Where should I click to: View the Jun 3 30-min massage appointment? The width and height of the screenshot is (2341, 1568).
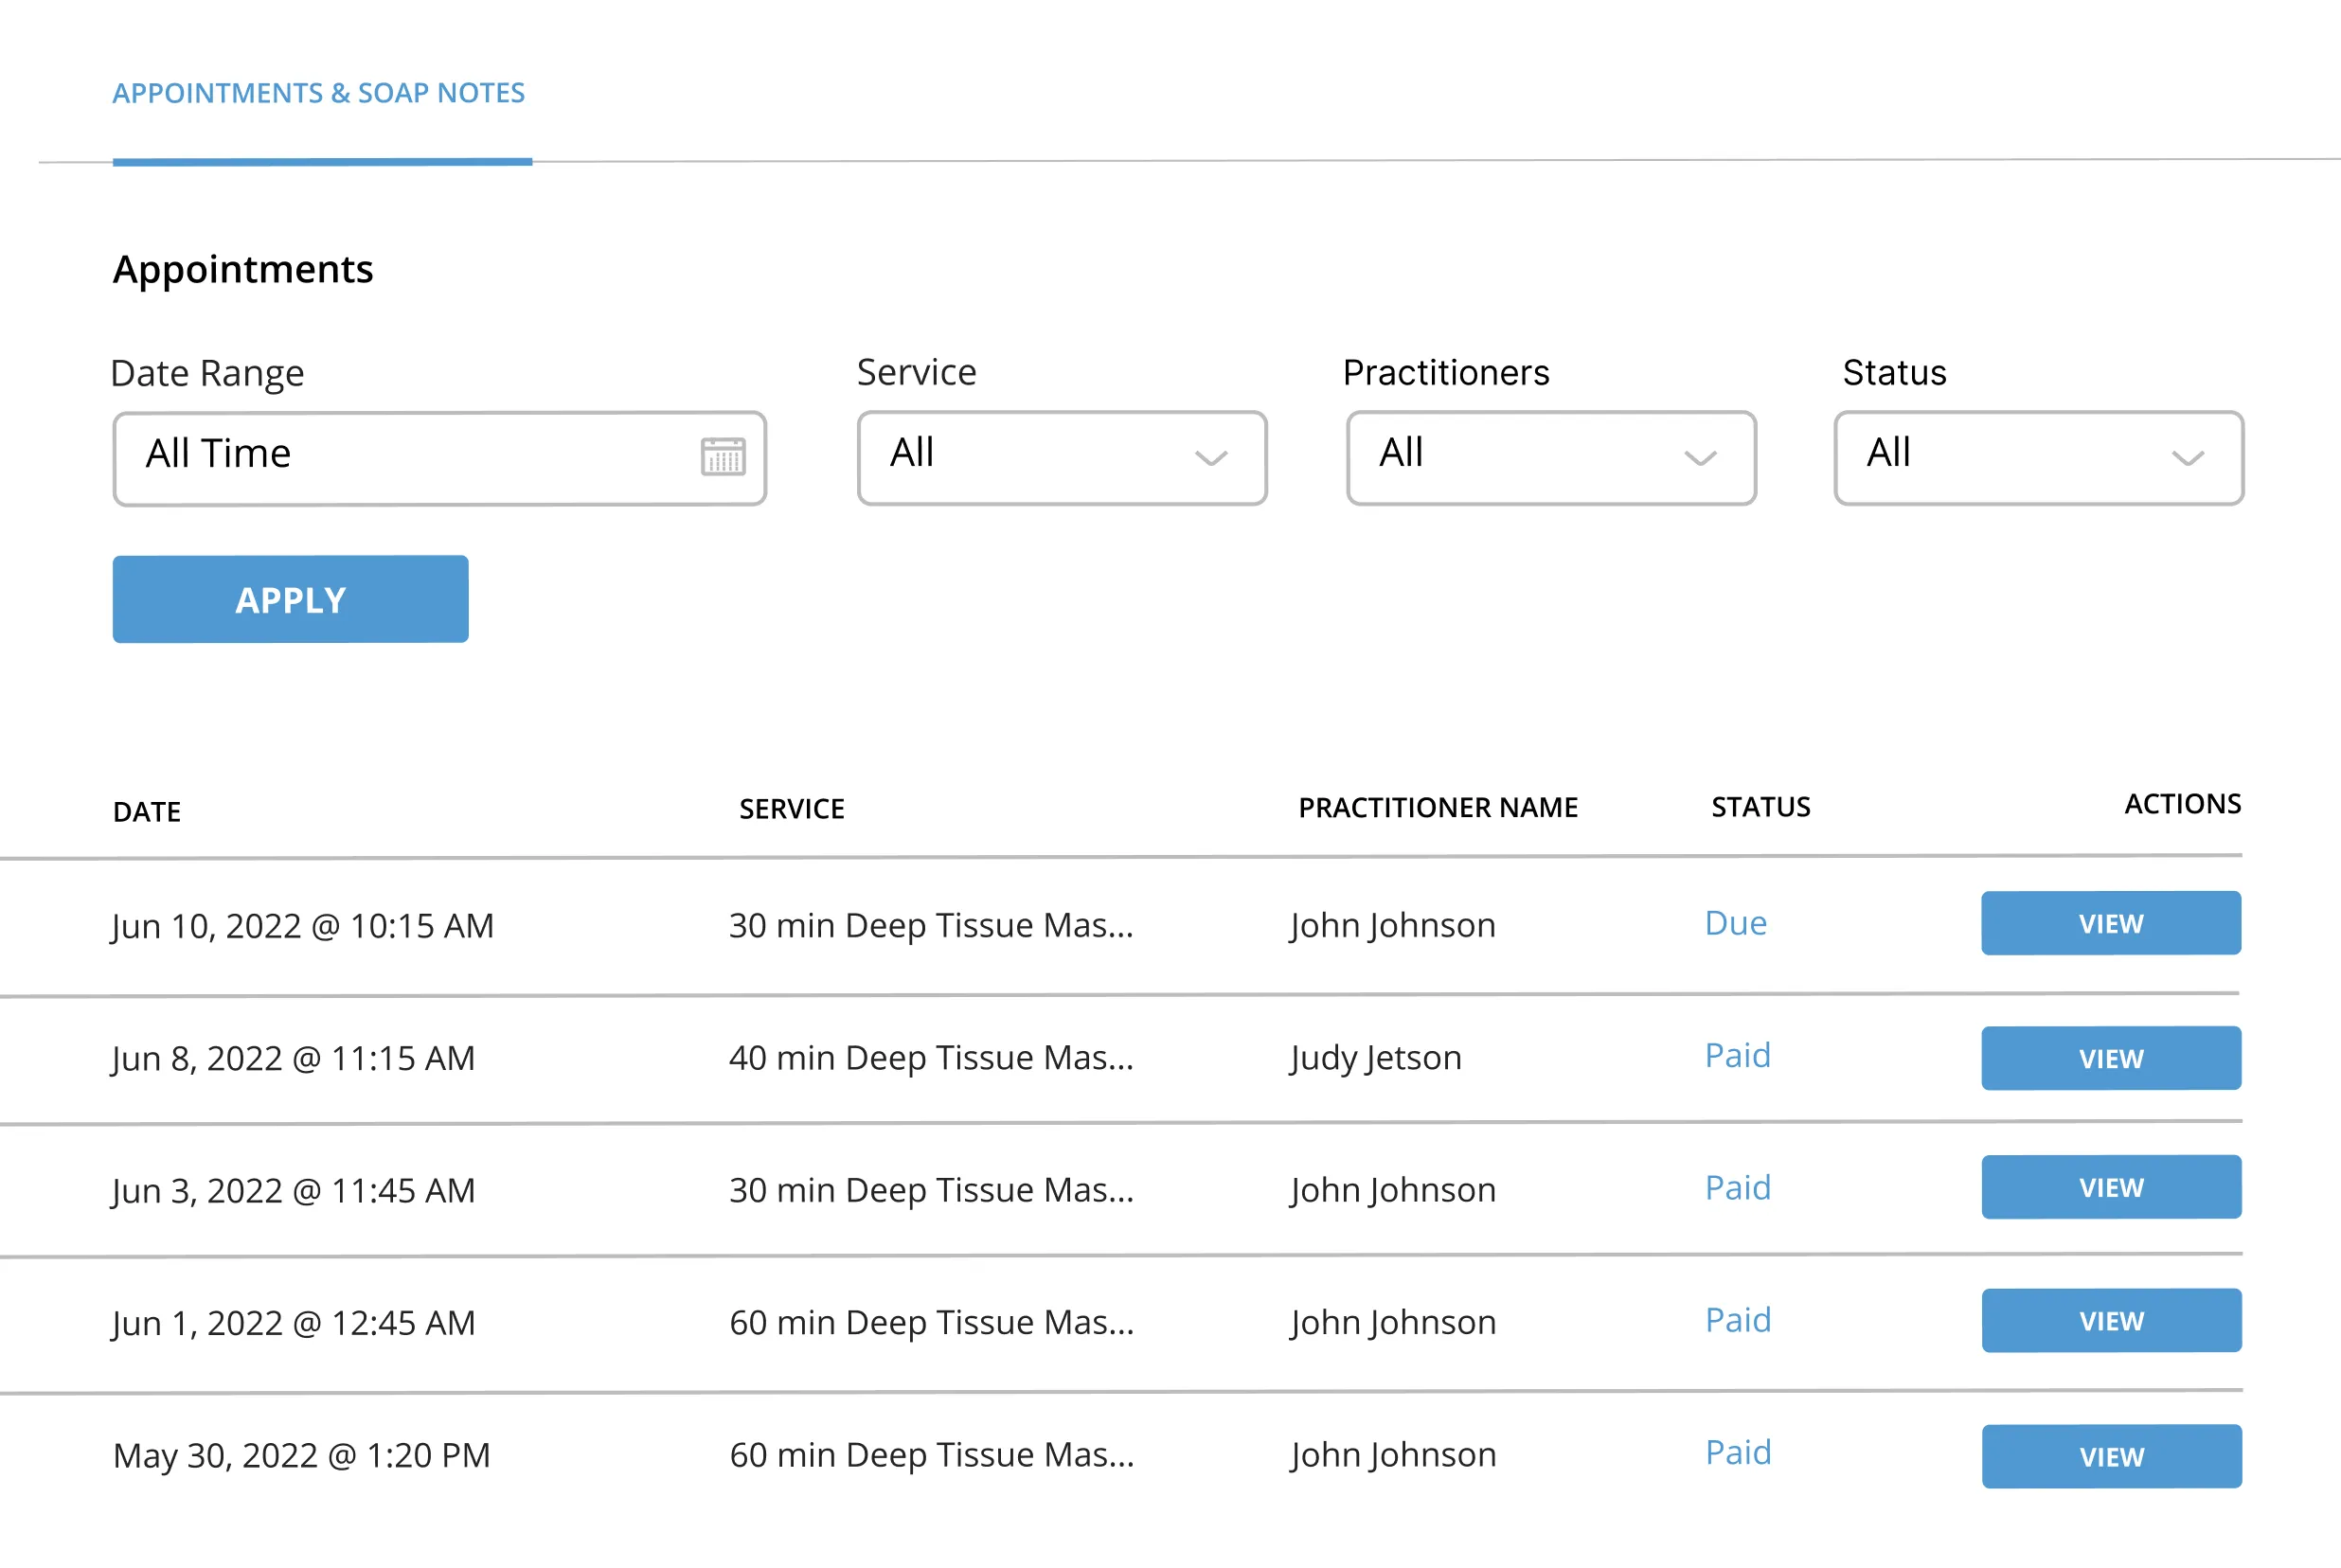point(2111,1187)
